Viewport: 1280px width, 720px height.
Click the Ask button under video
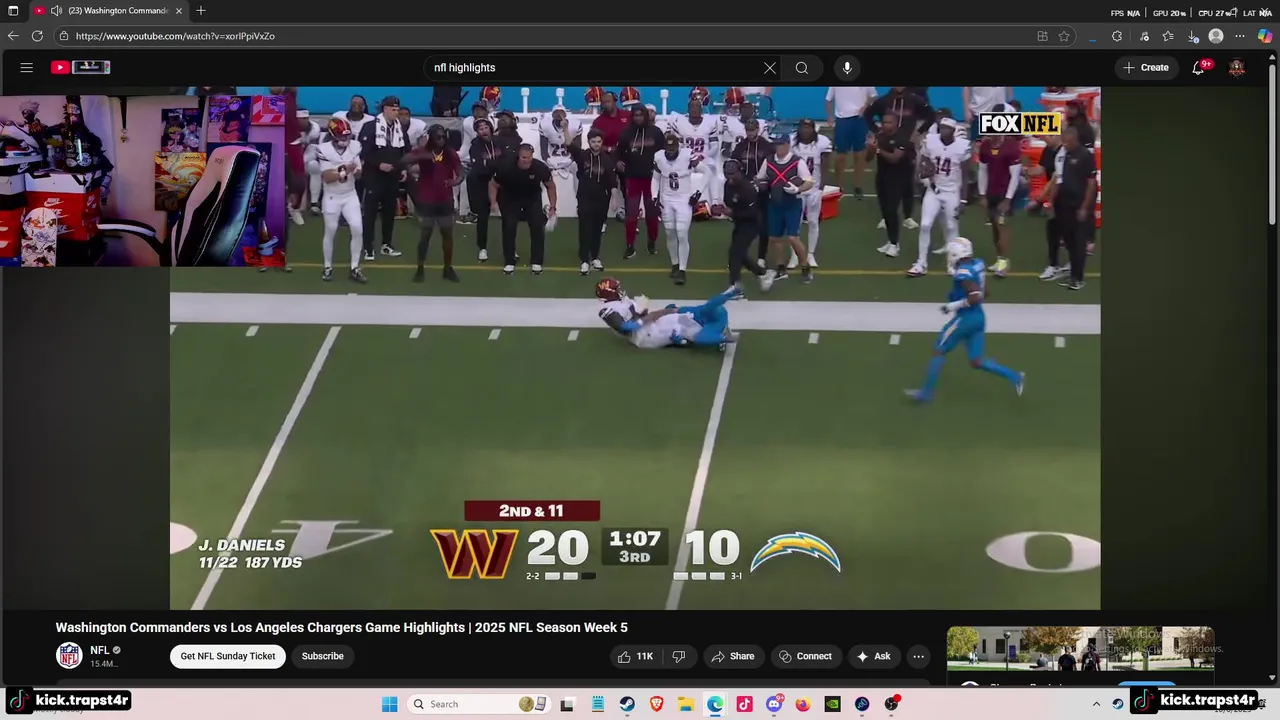click(x=873, y=656)
